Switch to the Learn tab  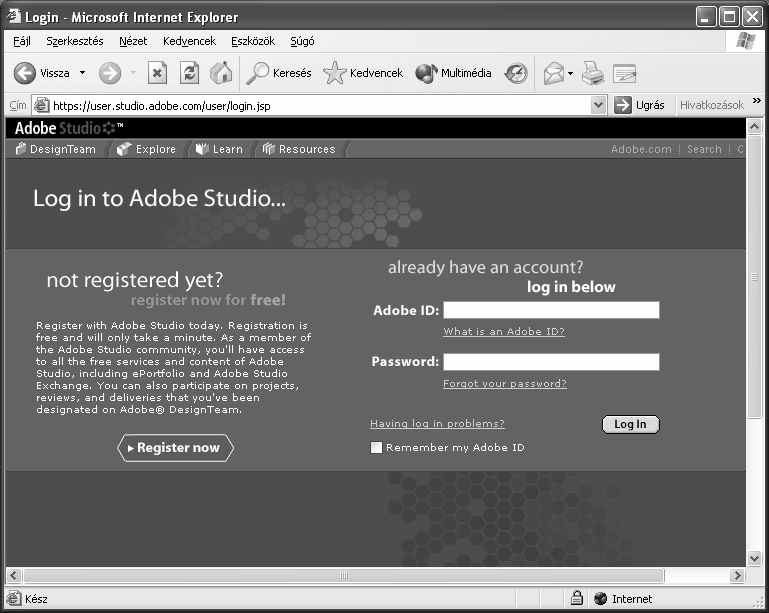point(219,149)
